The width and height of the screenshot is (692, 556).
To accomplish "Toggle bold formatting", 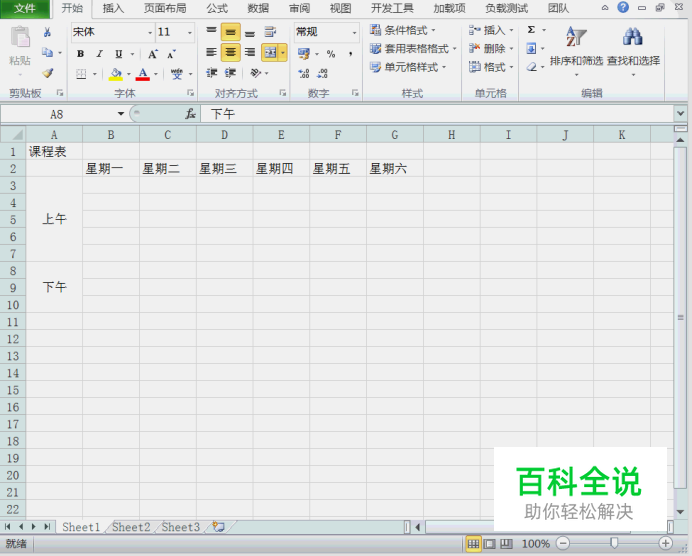I will (x=80, y=54).
